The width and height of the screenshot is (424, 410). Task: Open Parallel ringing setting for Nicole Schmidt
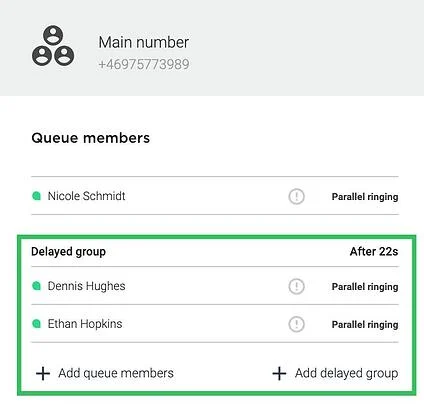click(x=365, y=197)
